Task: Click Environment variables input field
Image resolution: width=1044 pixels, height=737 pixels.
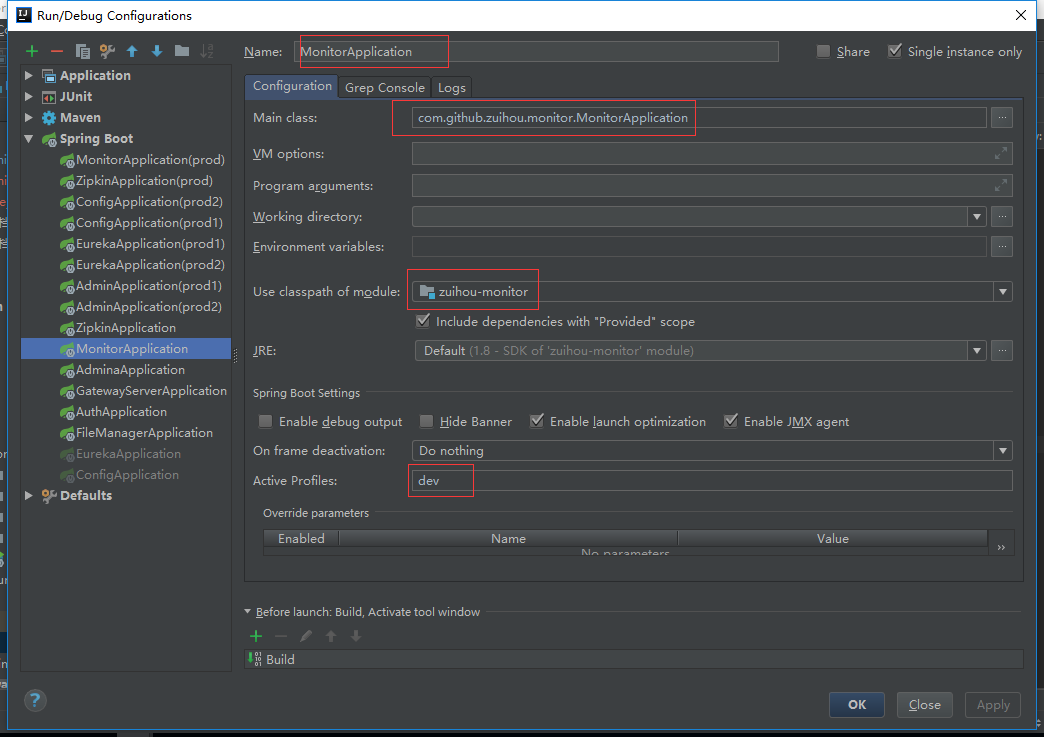Action: click(699, 246)
